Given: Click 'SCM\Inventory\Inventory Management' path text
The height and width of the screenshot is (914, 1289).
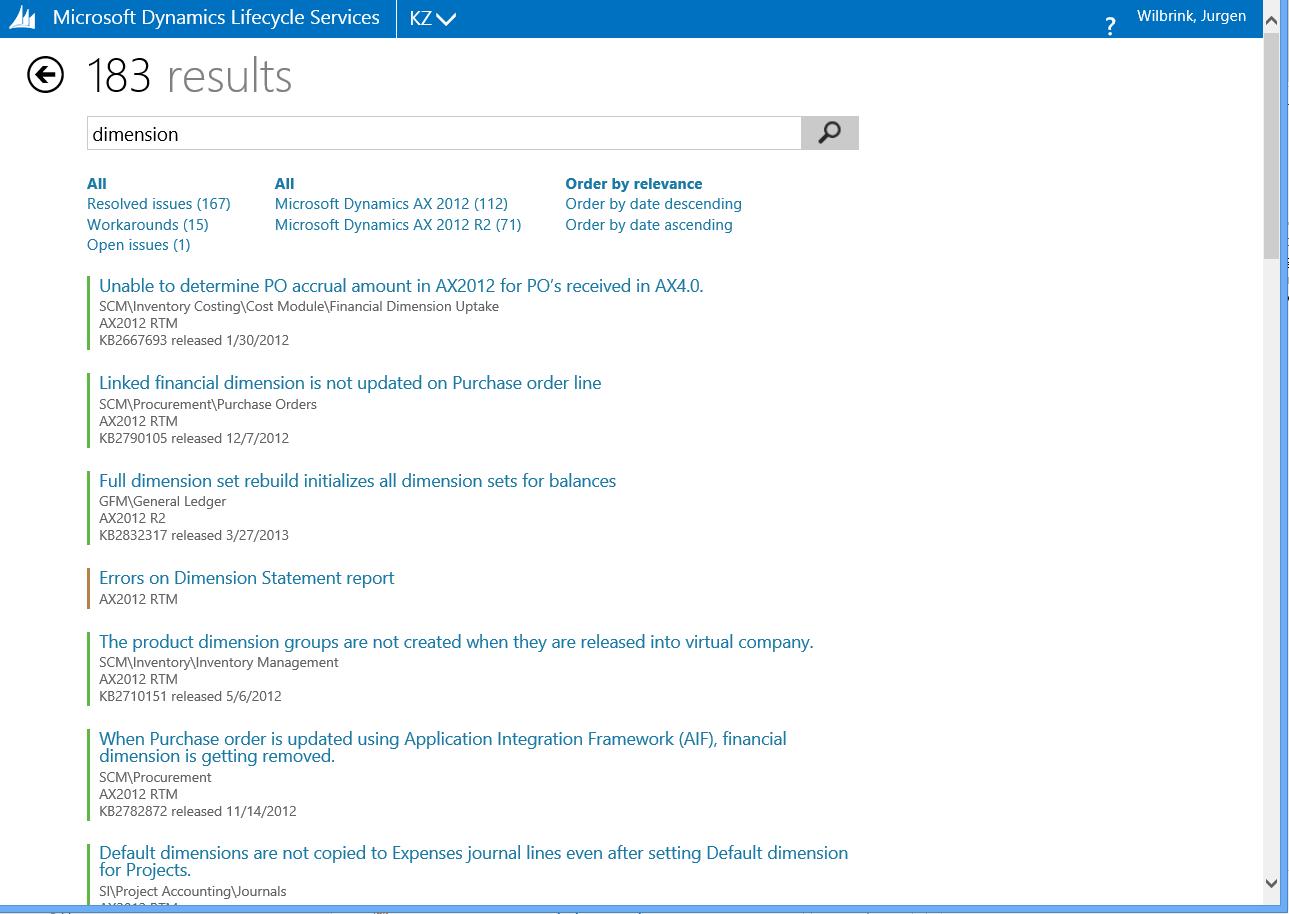Looking at the screenshot, I should (219, 662).
